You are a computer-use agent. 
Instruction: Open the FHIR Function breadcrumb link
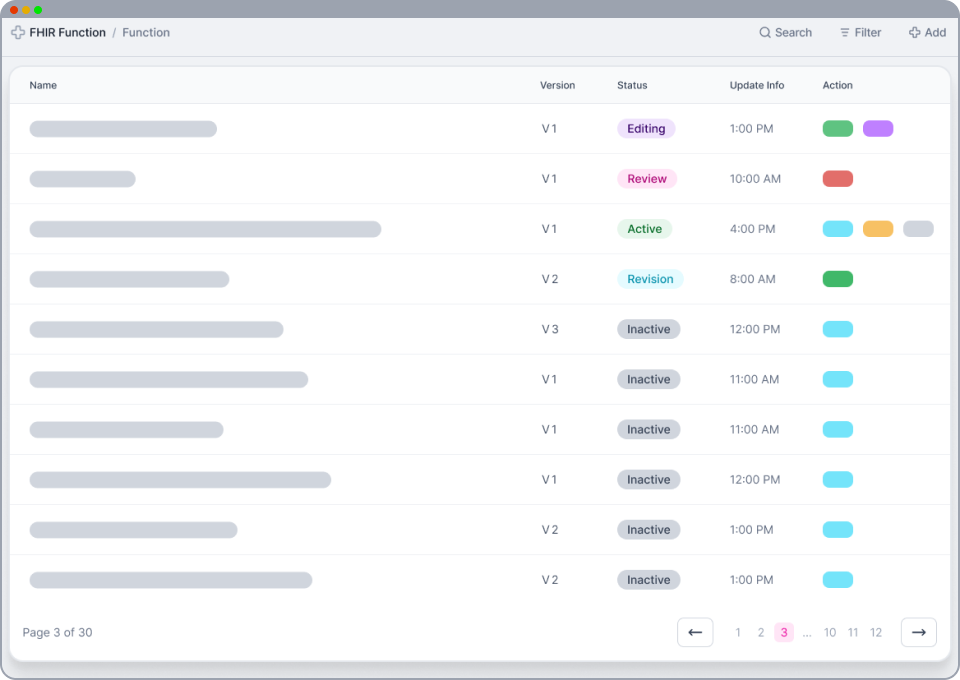pyautogui.click(x=67, y=33)
